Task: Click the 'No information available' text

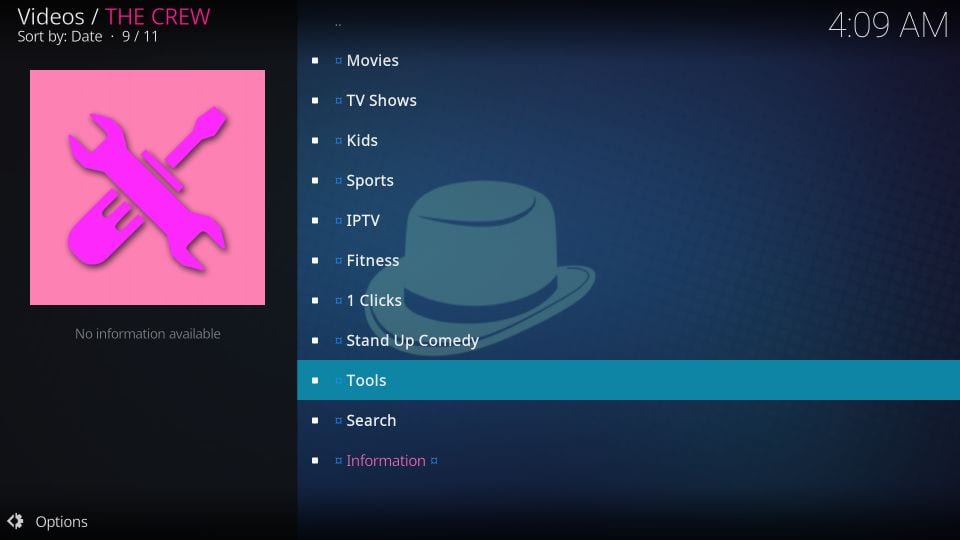Action: click(148, 334)
